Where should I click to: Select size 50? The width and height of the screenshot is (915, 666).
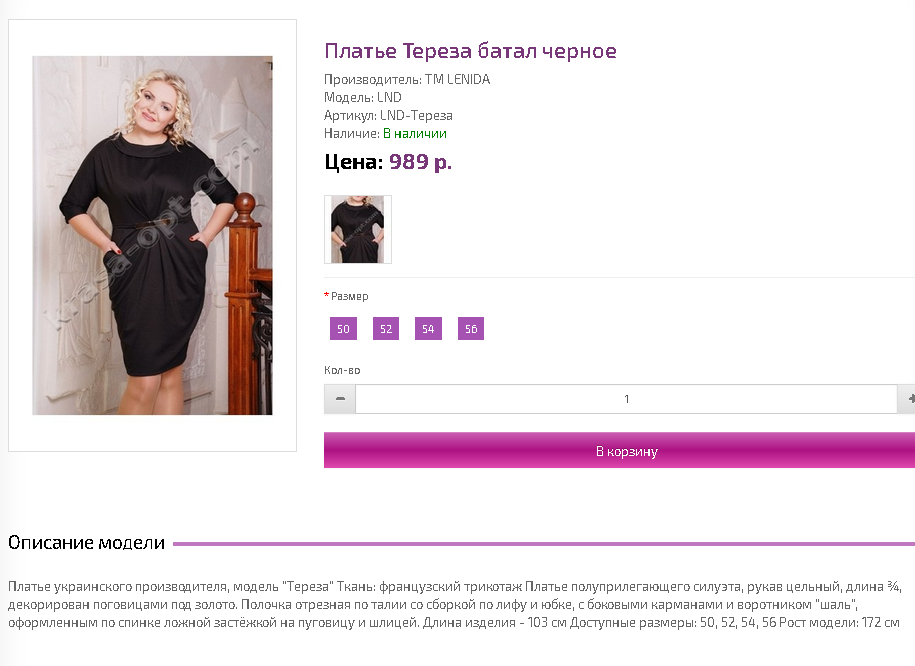pos(343,329)
